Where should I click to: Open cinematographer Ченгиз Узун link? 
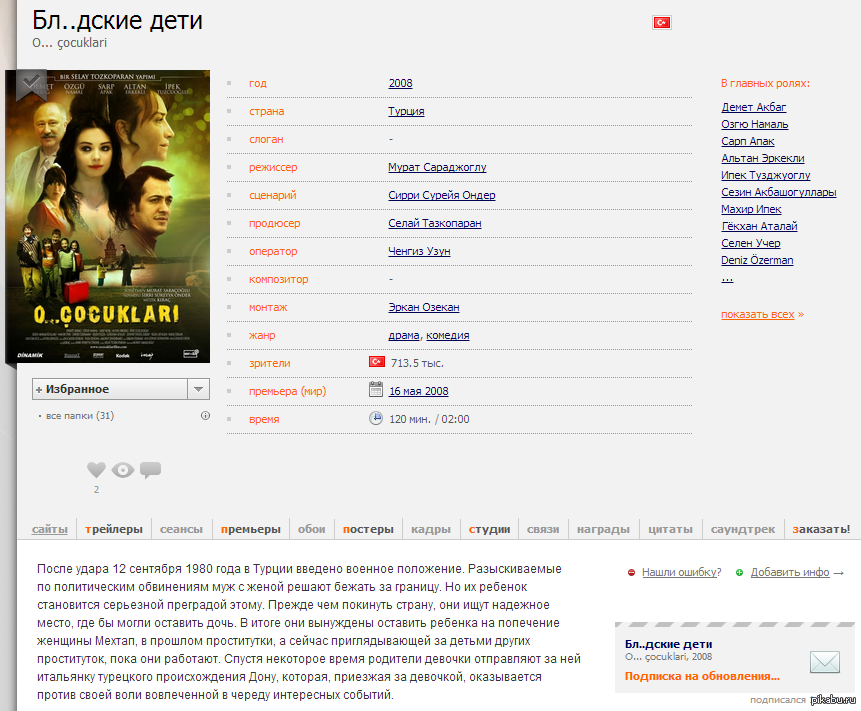(x=420, y=251)
